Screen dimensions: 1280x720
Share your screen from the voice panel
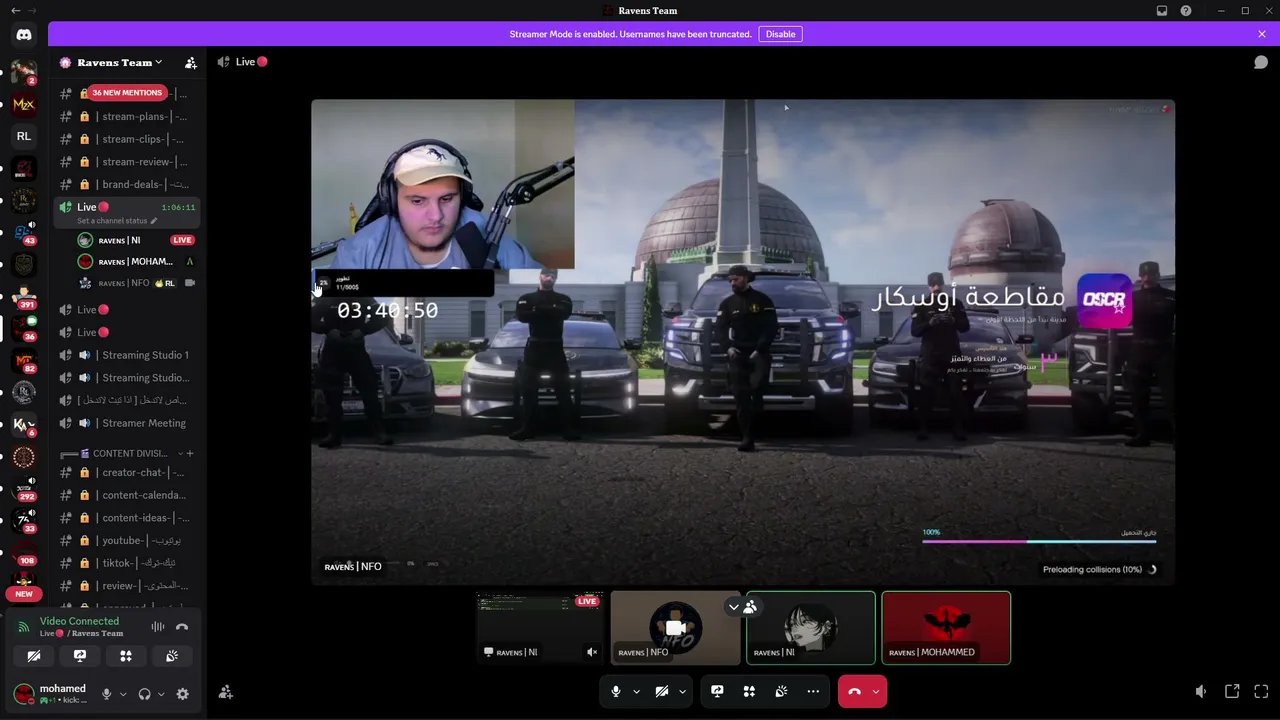tap(80, 656)
